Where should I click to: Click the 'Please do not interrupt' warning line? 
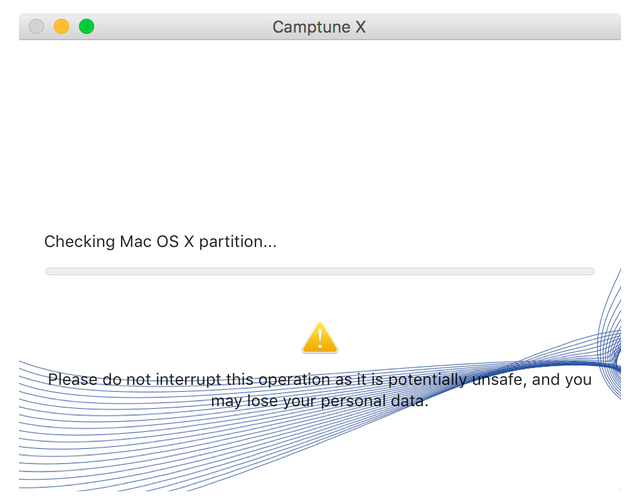coord(320,380)
